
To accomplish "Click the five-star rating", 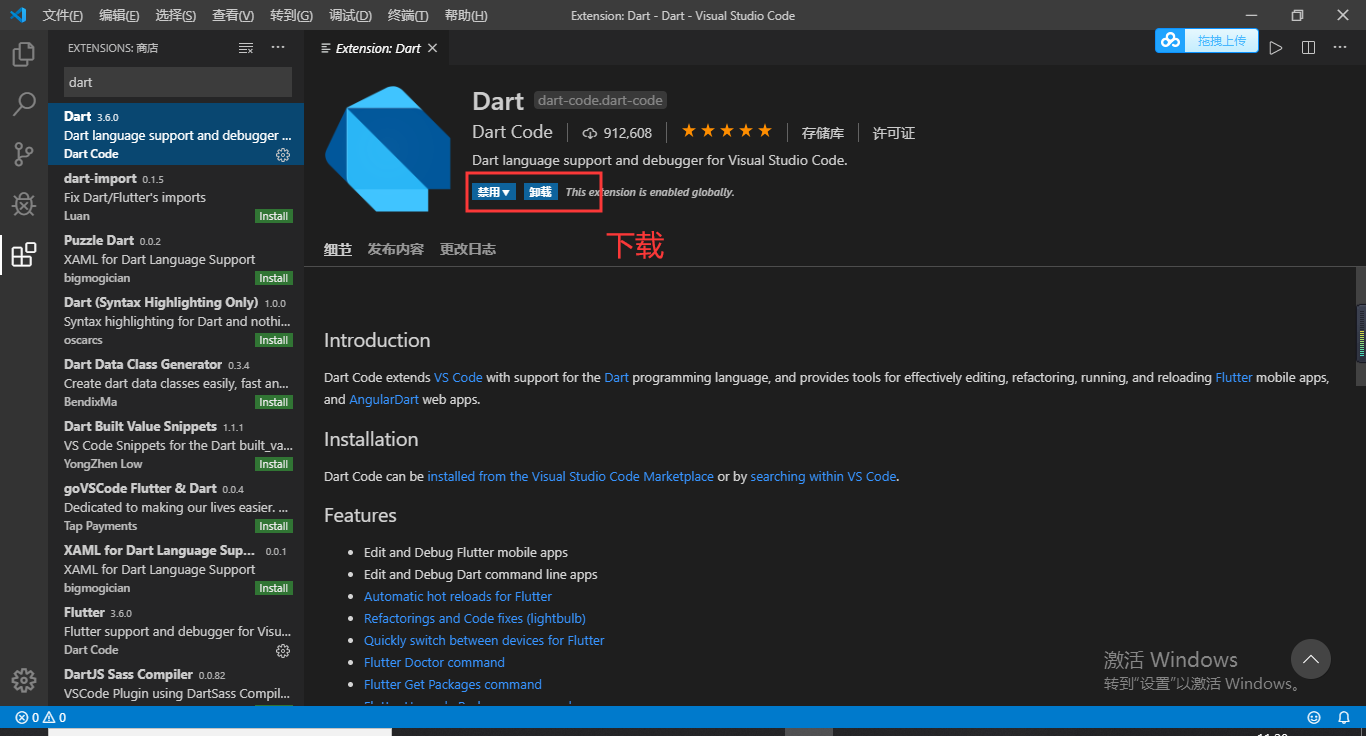I will pos(727,131).
